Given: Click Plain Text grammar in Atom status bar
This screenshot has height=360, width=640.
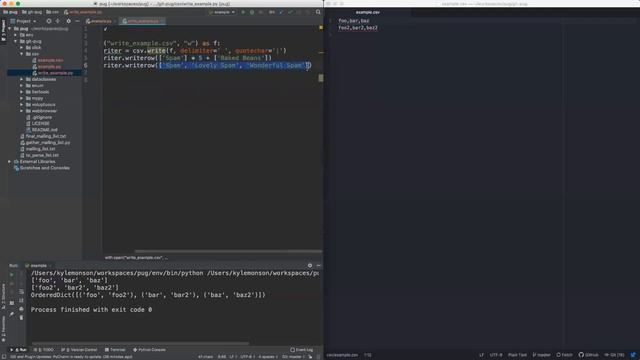Looking at the screenshot, I should pos(517,355).
